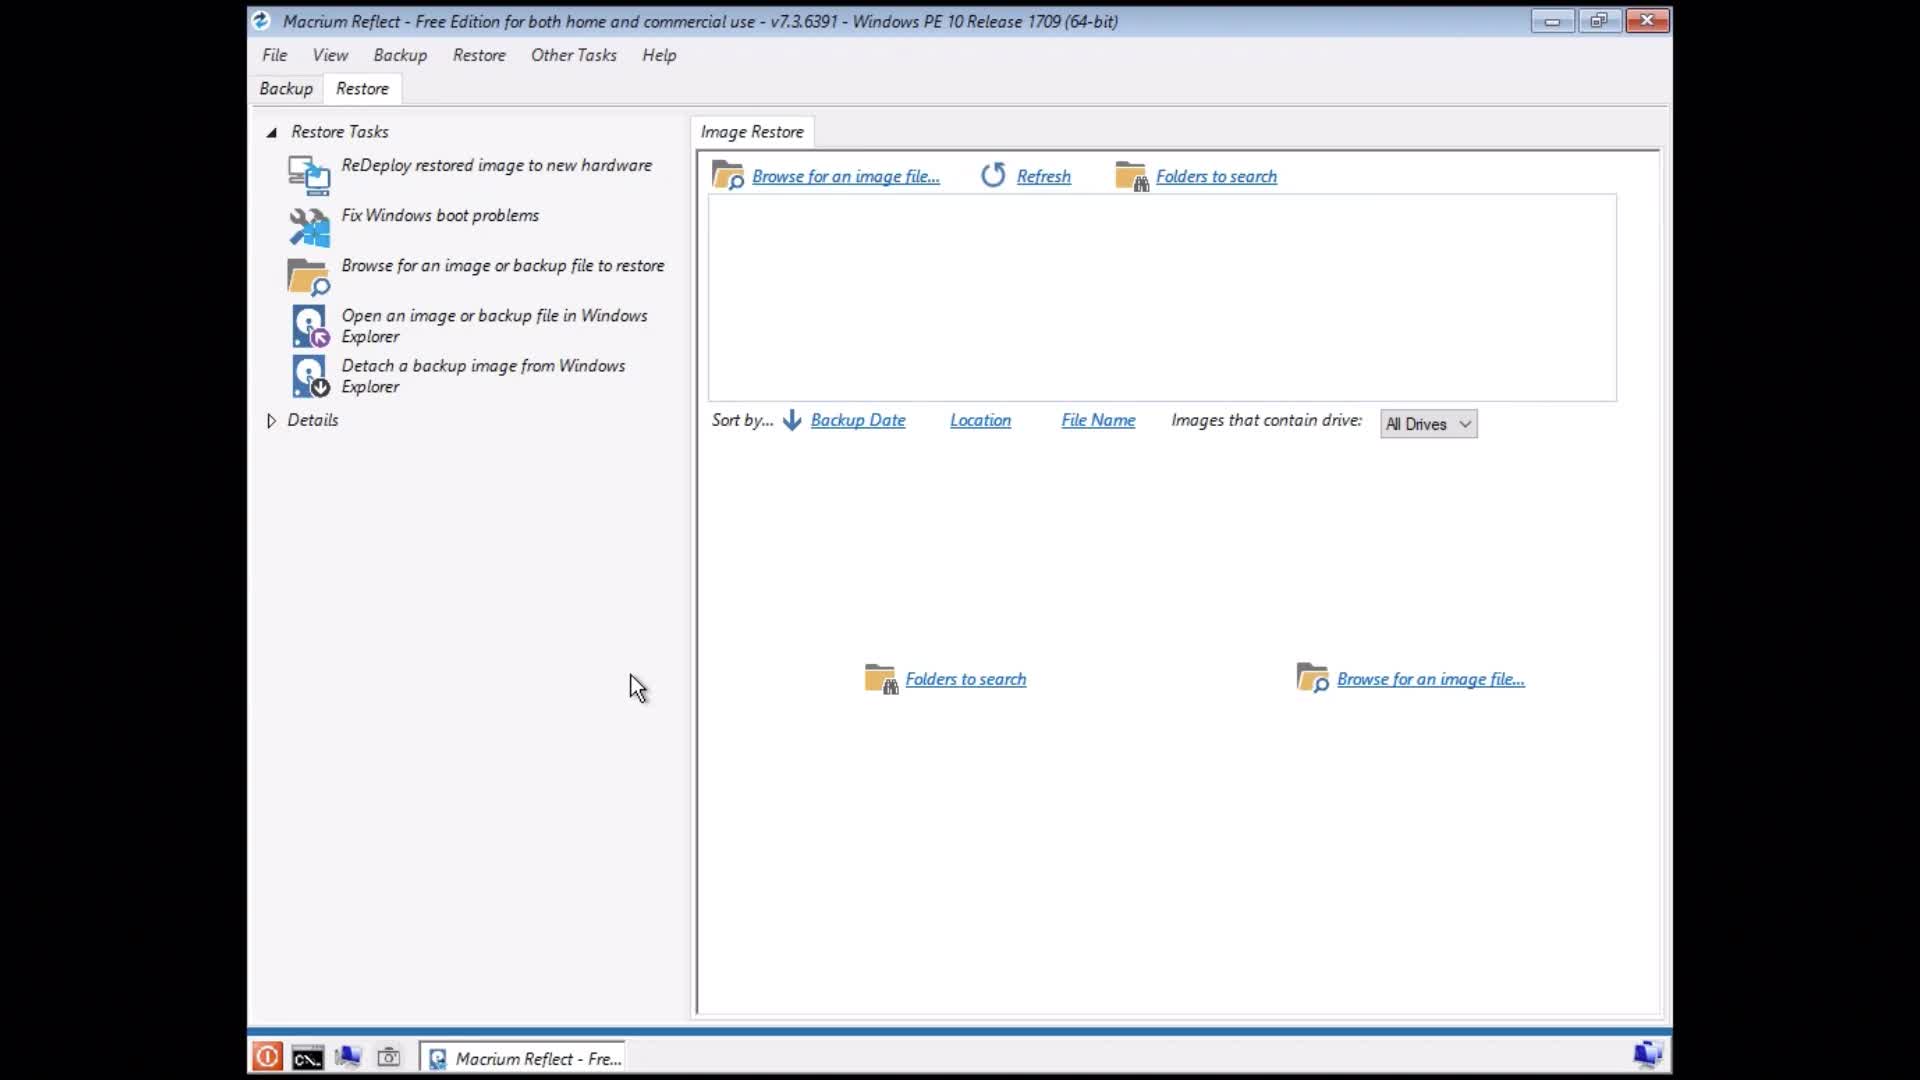Click the screenshot camera icon in taskbar

tap(388, 1057)
